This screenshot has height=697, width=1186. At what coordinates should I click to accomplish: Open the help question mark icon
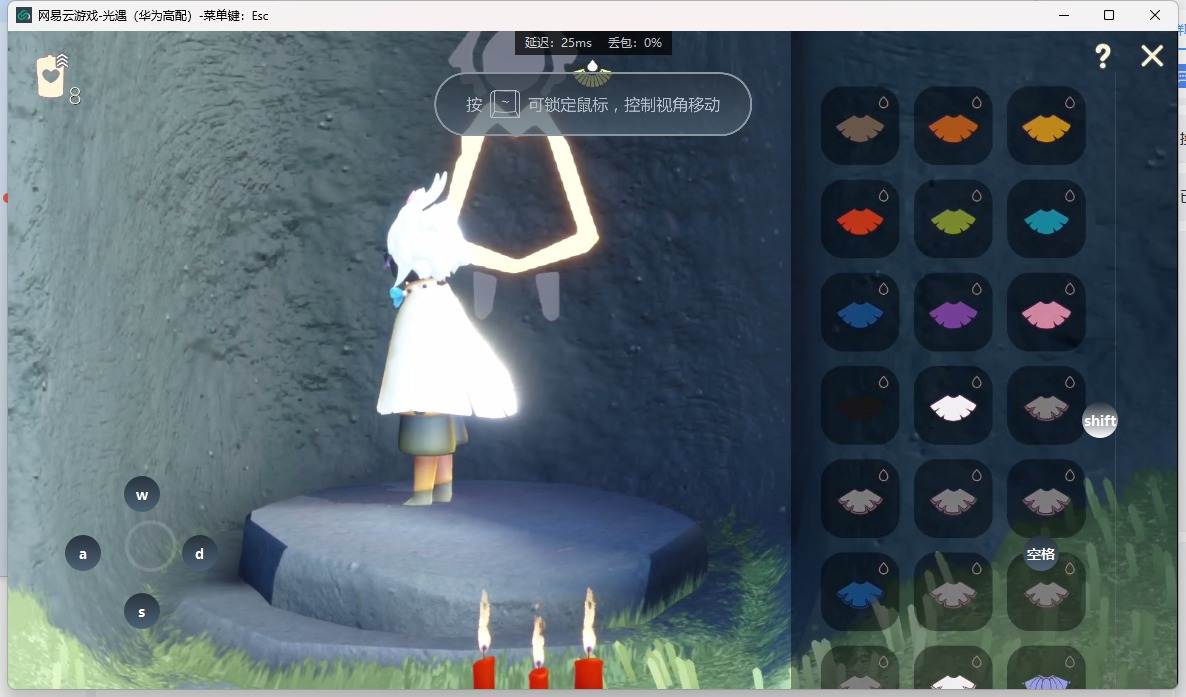coord(1103,56)
